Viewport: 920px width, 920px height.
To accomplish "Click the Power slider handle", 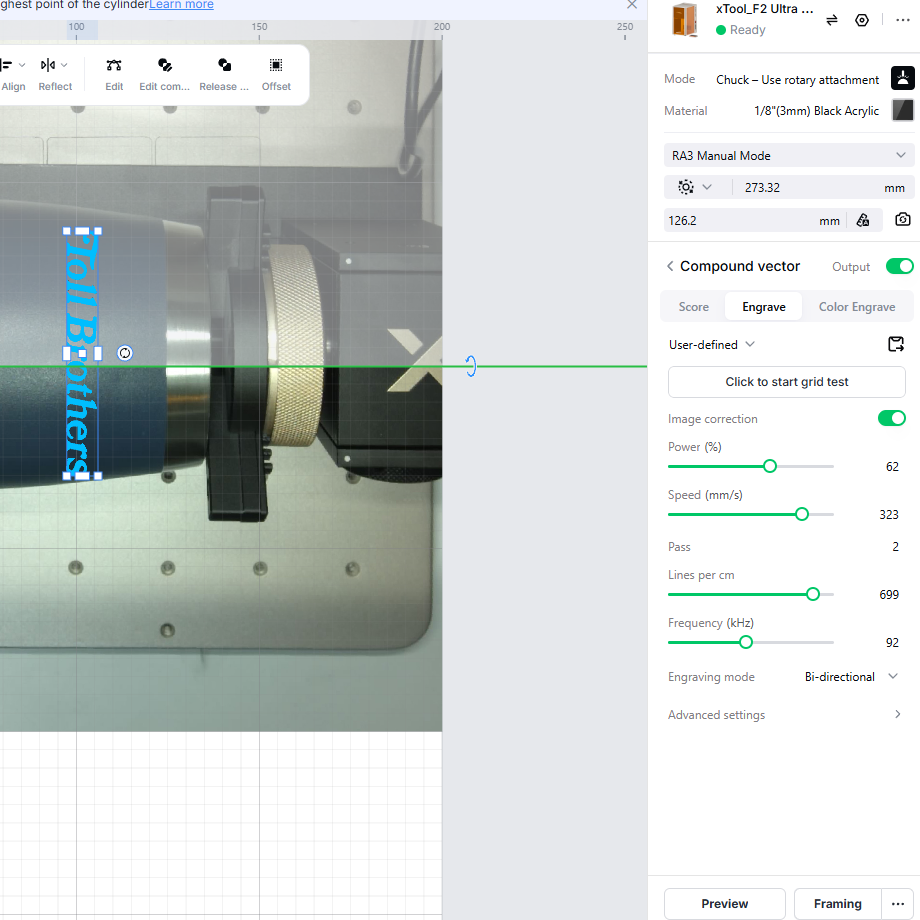I will tap(770, 466).
